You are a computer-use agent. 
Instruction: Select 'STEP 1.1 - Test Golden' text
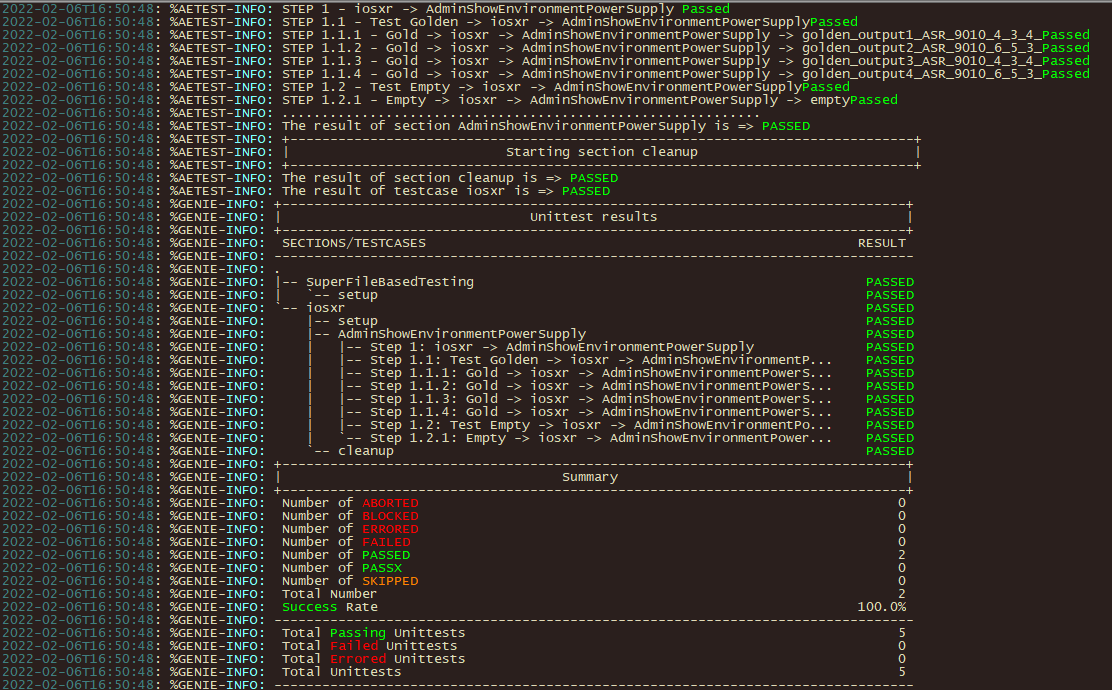pyautogui.click(x=370, y=22)
